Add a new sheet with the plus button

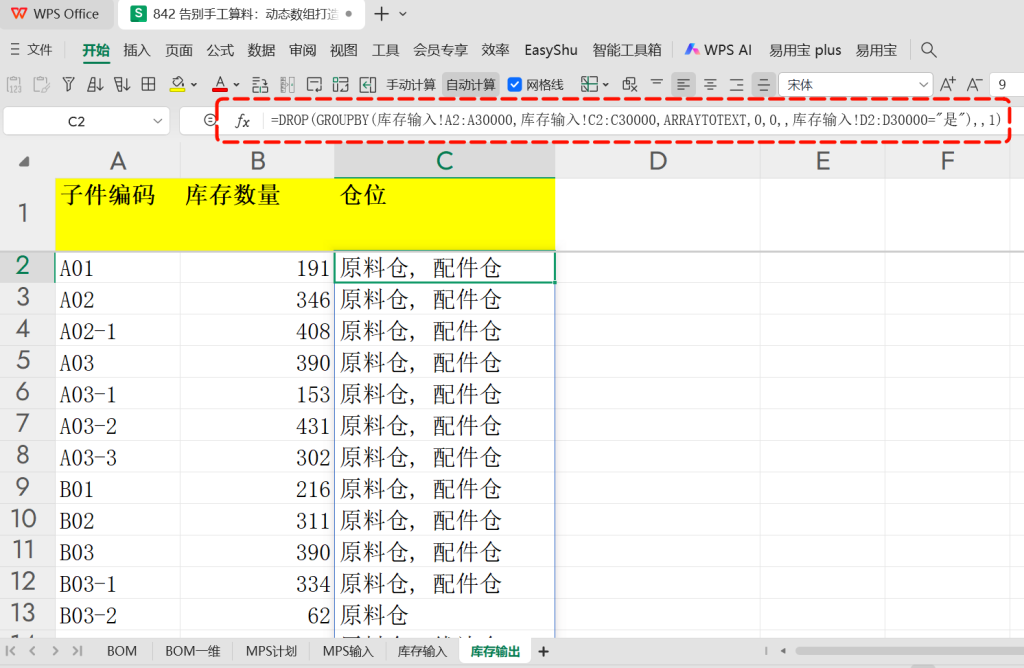(x=543, y=651)
